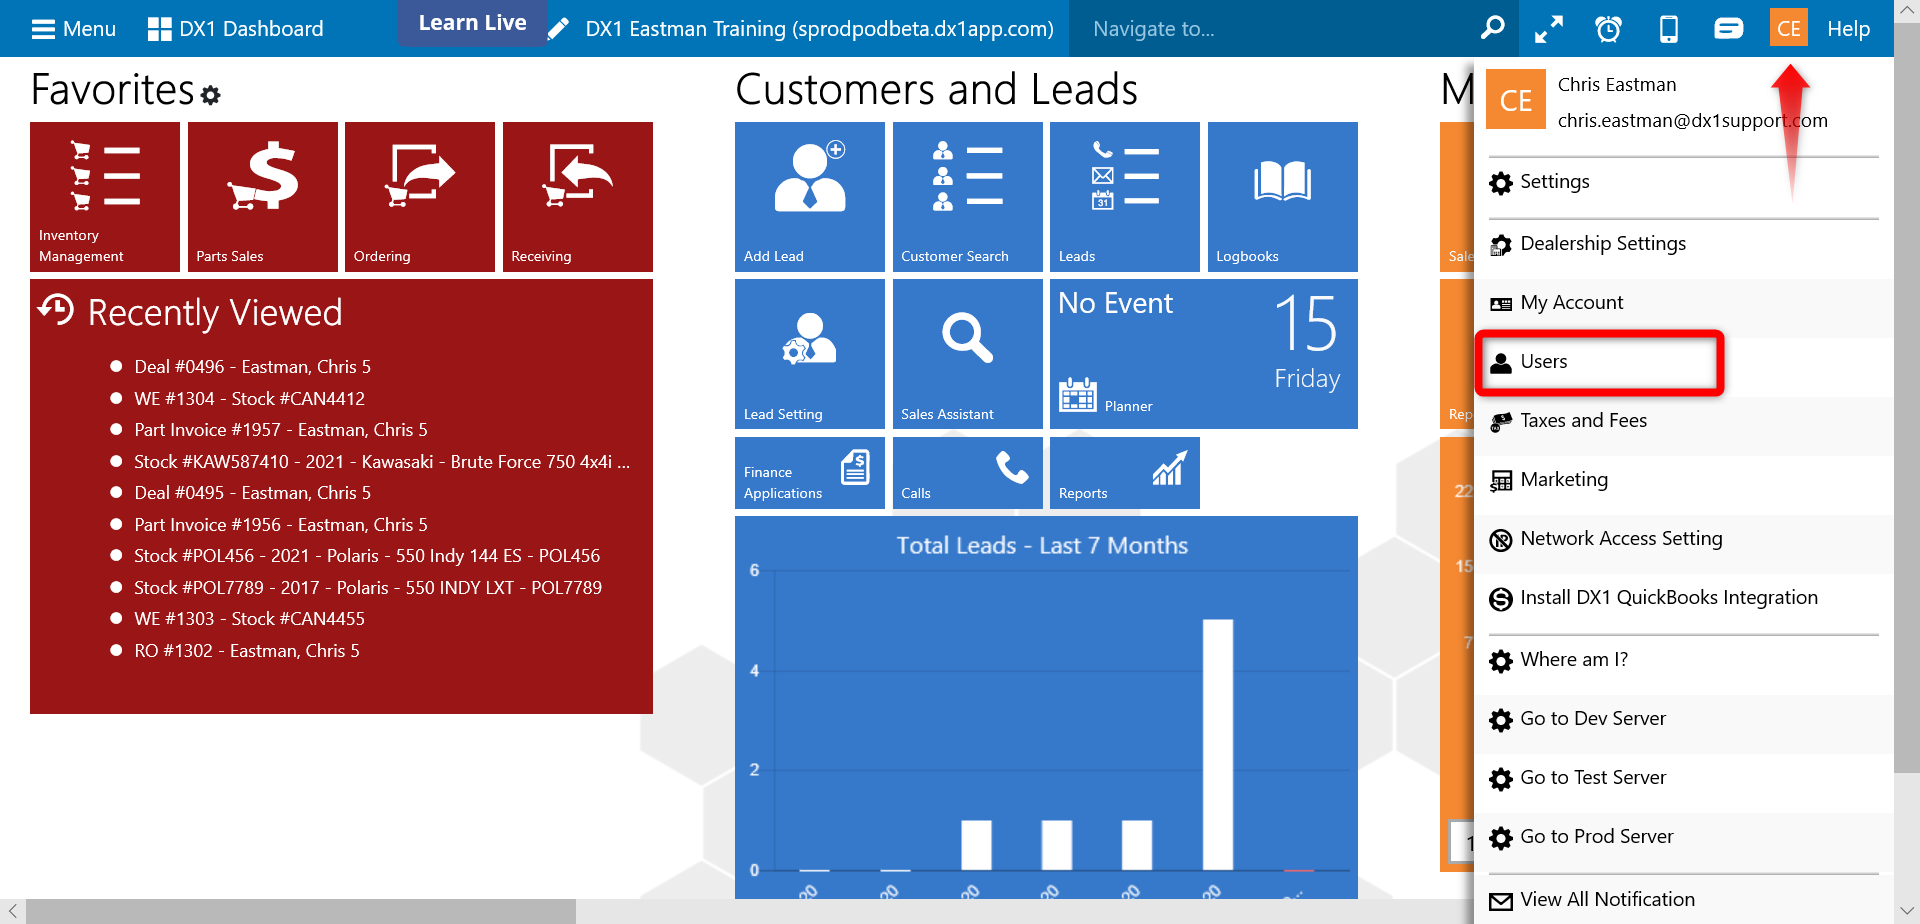Open WE #1303 - Stock #CAN4455

pos(249,619)
